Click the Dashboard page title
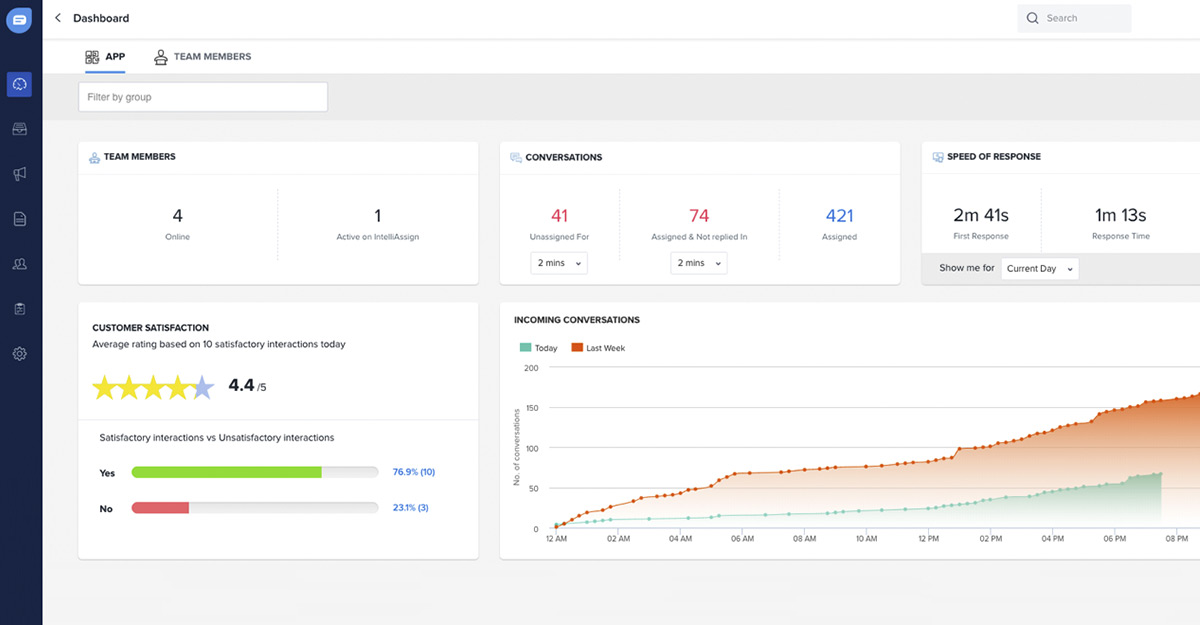 click(x=101, y=18)
